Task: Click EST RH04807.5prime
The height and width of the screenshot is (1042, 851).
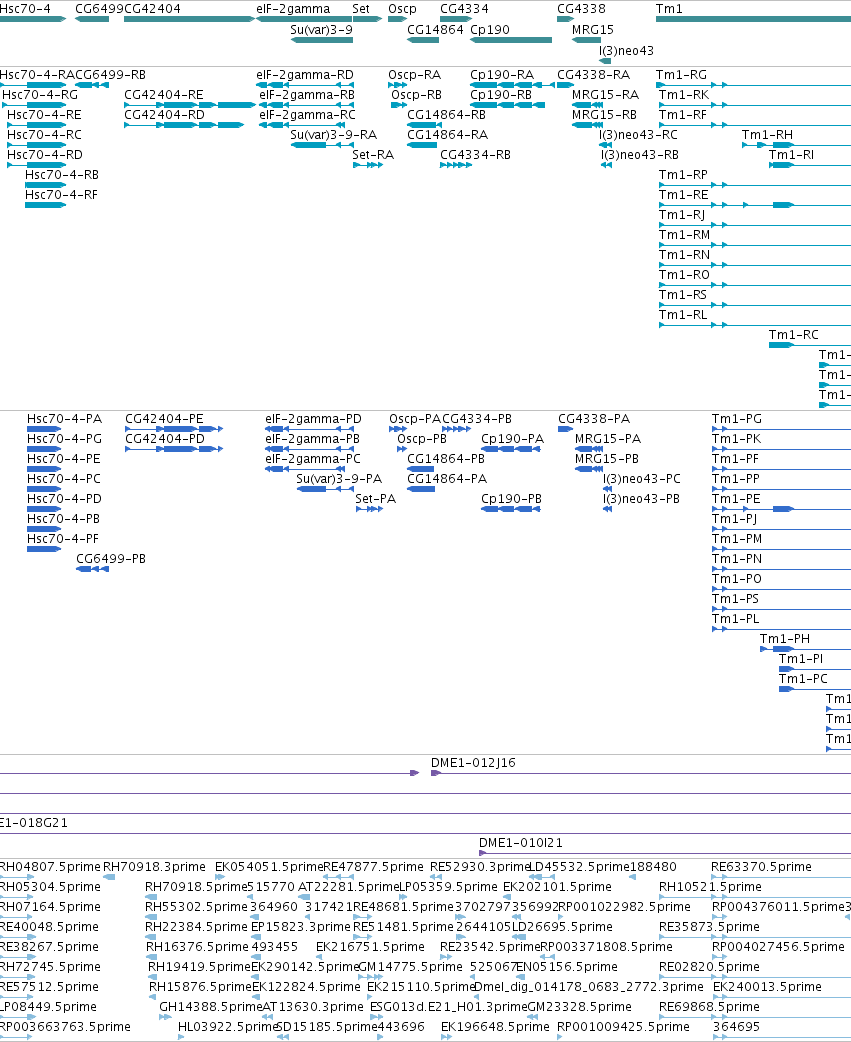Action: 49,867
